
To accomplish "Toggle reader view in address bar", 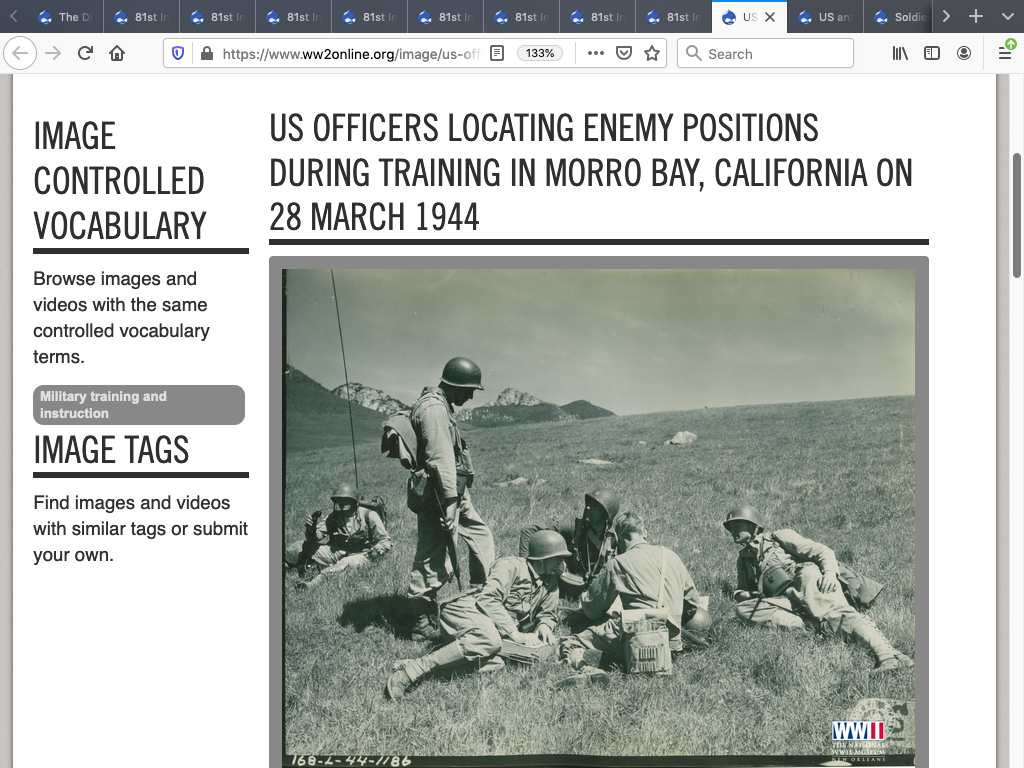I will point(497,54).
